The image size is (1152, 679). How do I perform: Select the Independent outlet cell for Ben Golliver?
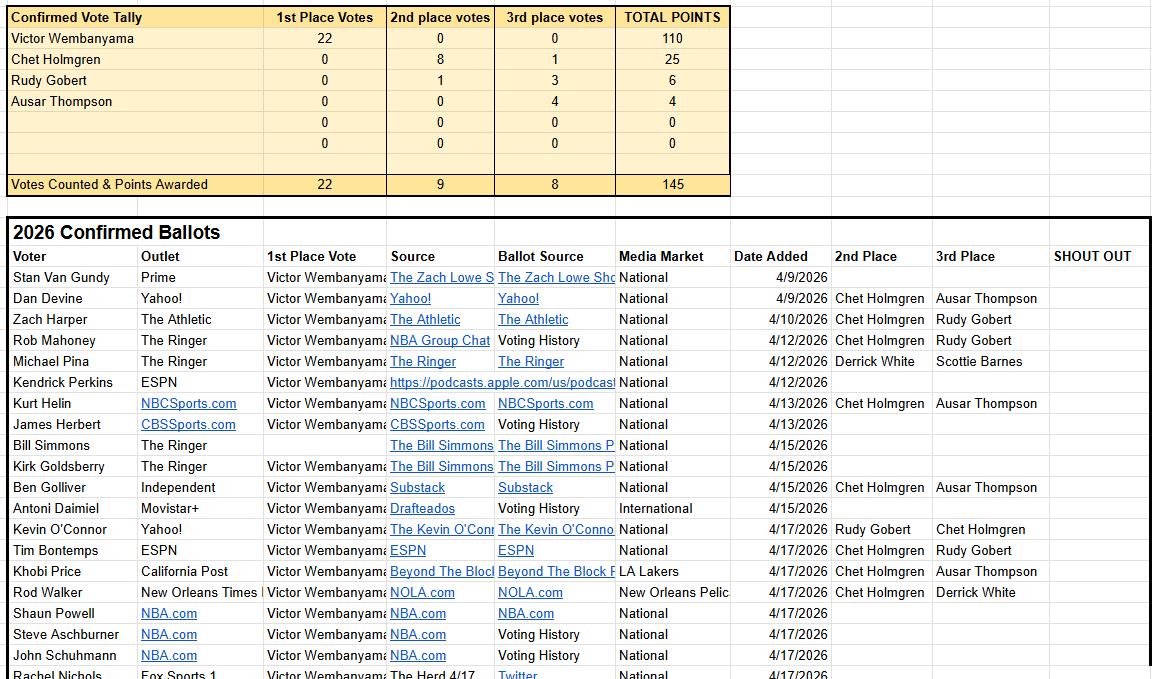click(x=201, y=487)
